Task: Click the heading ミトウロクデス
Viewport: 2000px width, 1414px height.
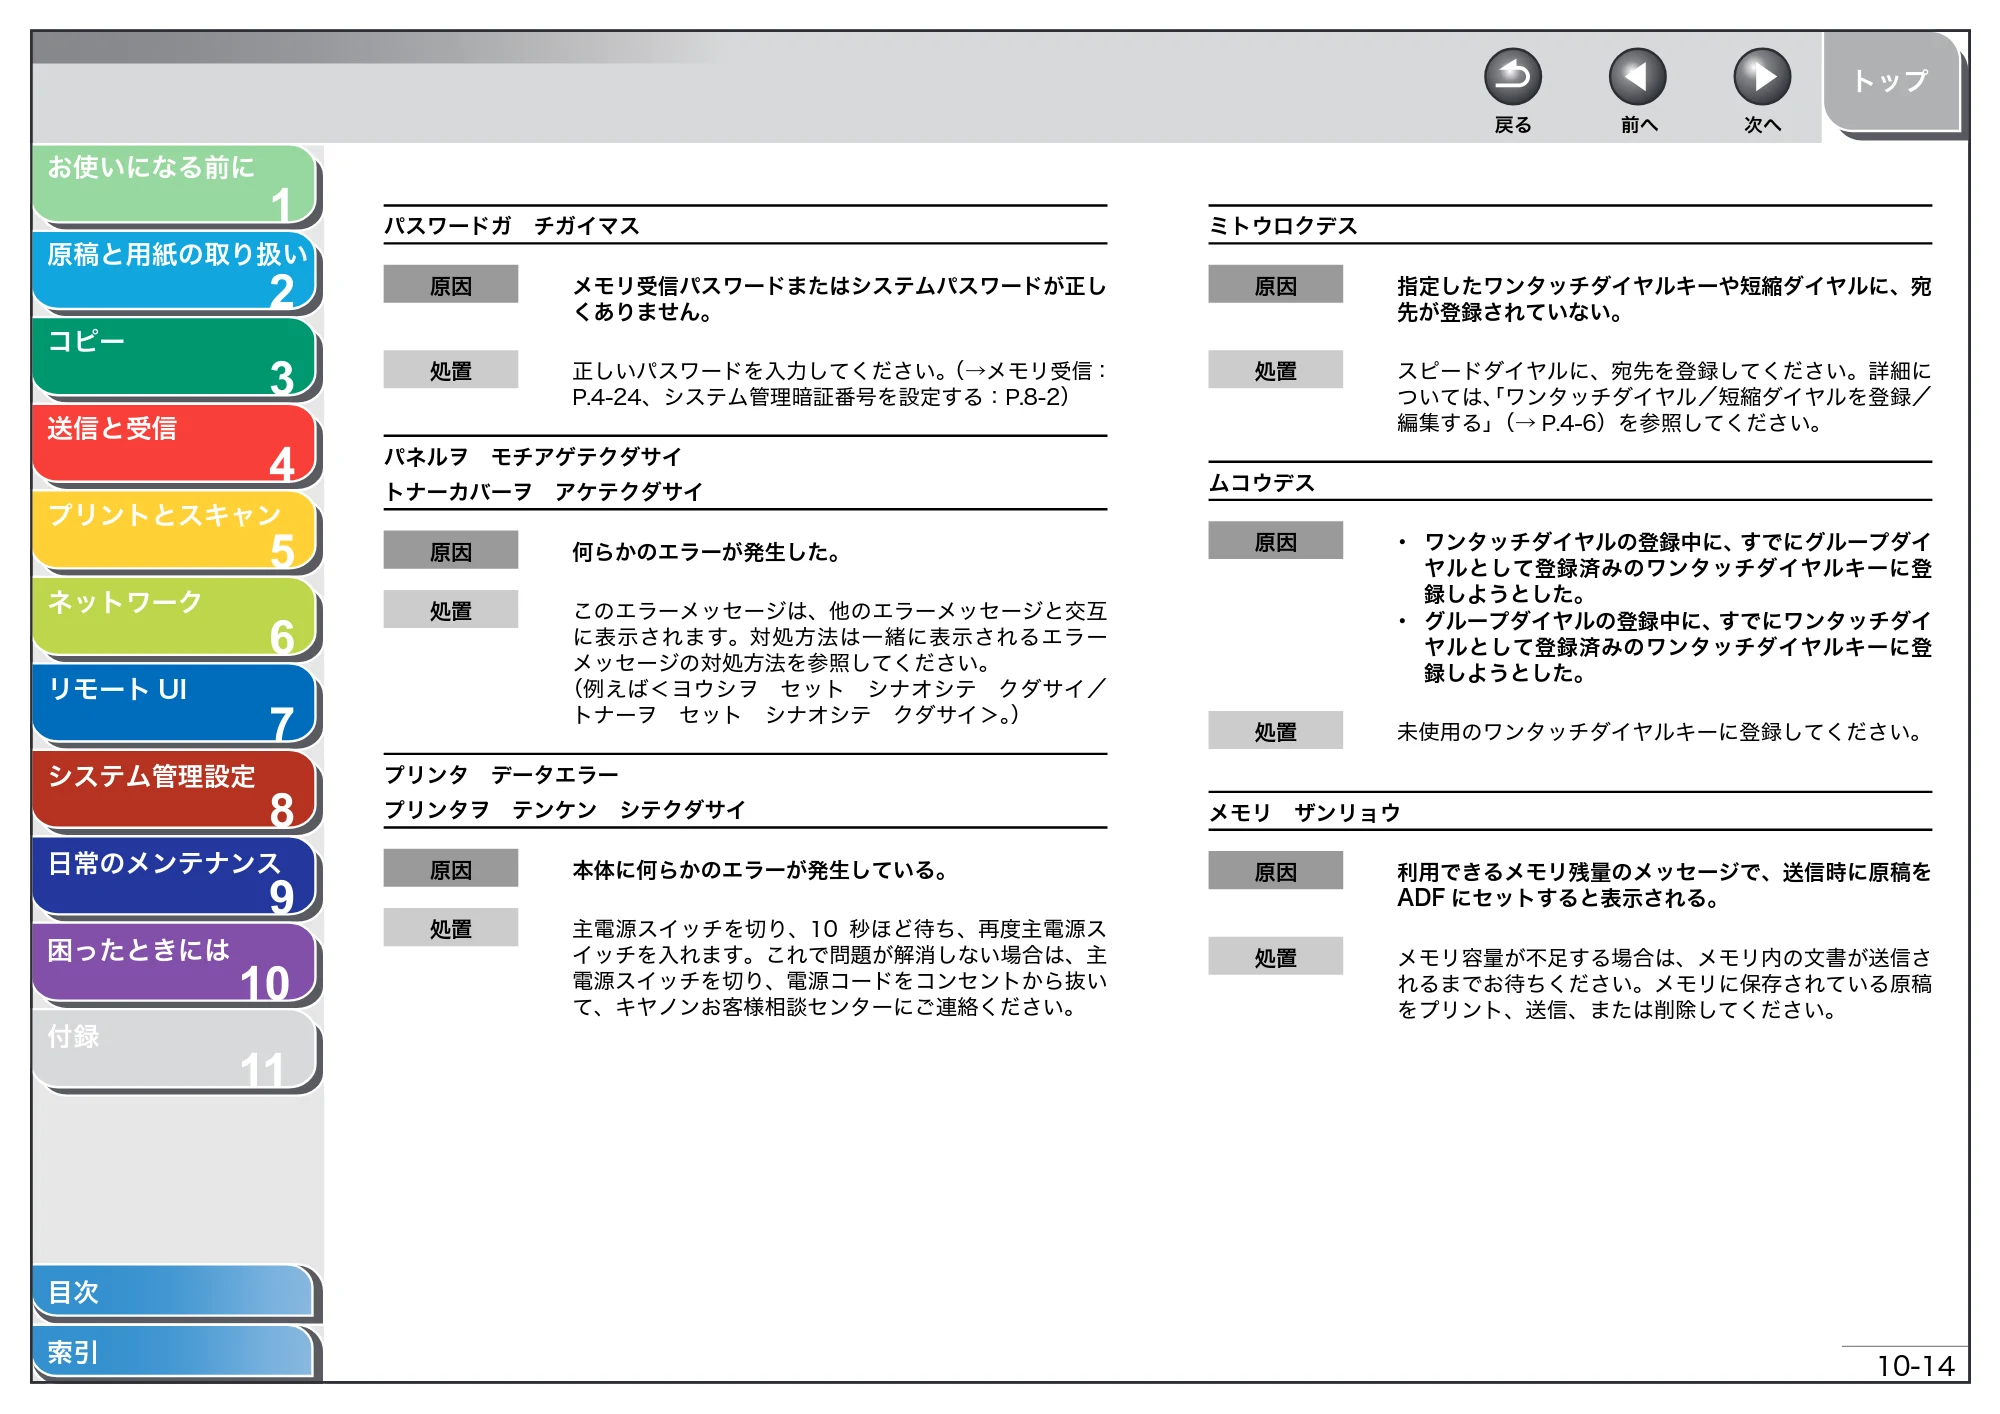Action: click(1284, 226)
